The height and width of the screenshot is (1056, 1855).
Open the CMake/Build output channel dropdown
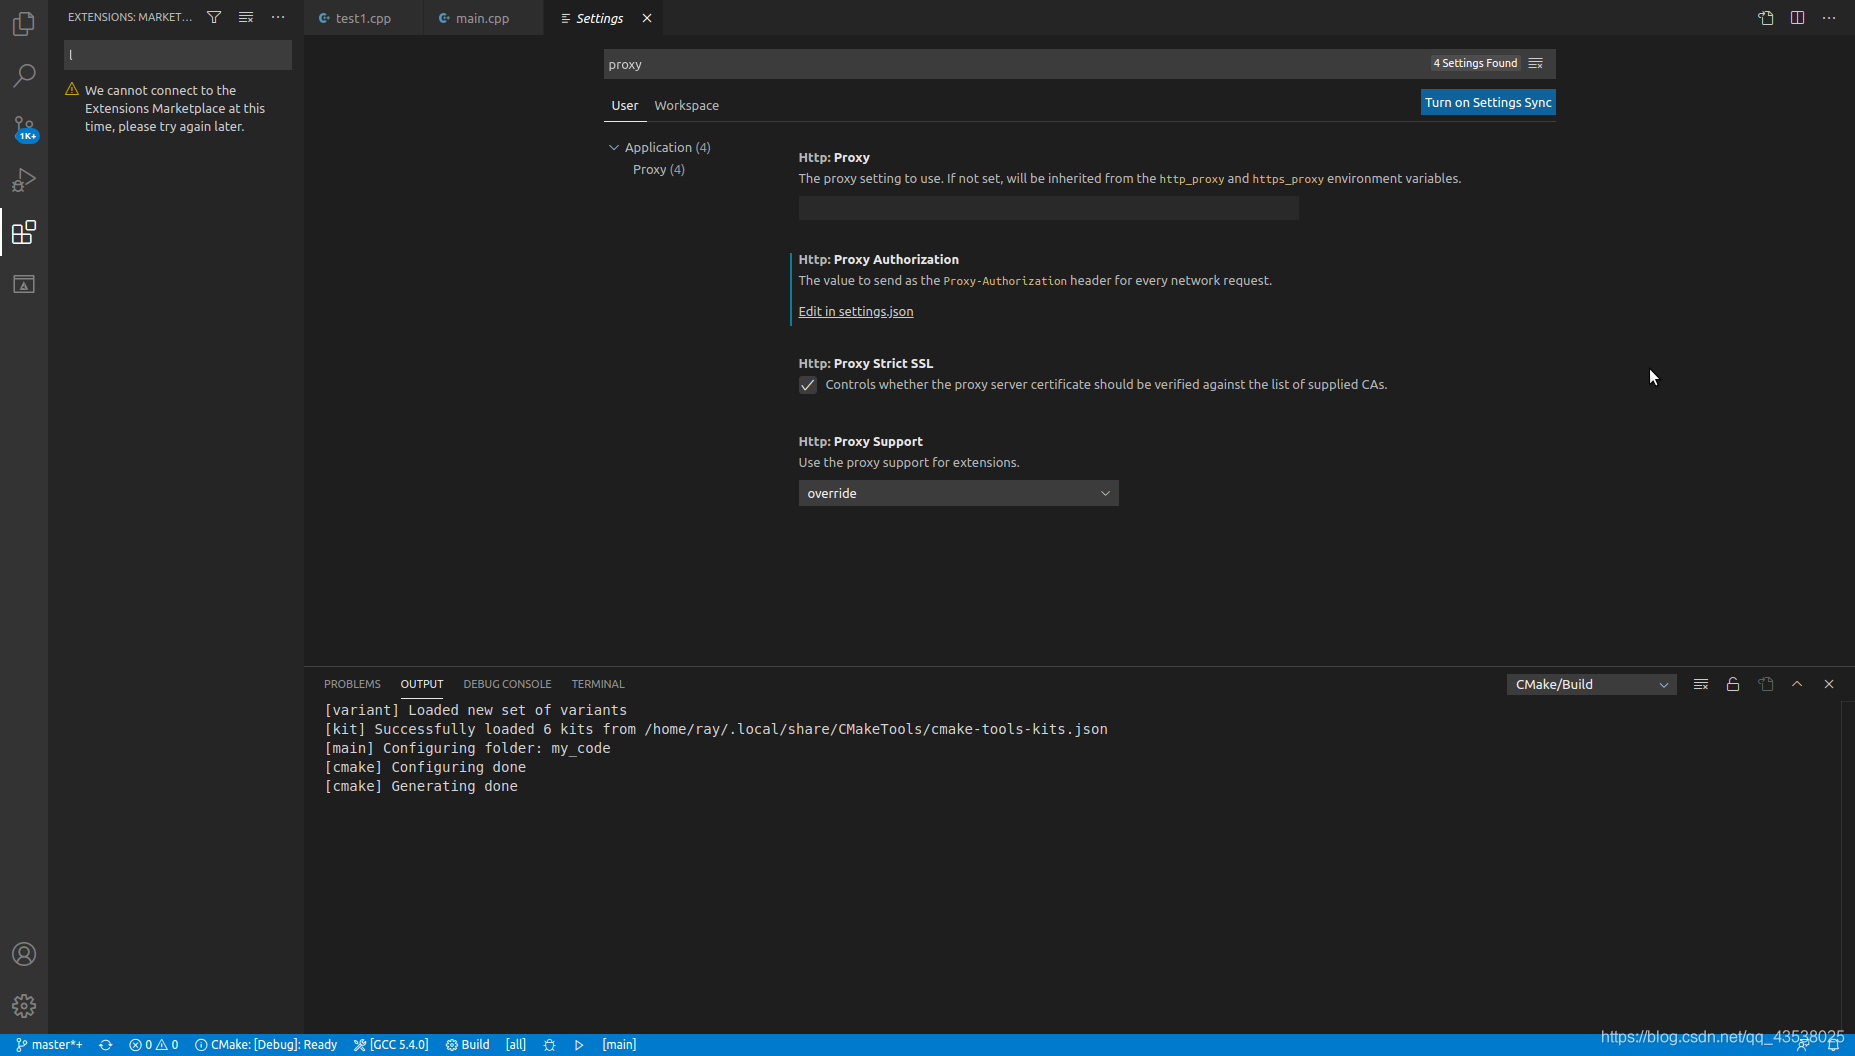tap(1590, 684)
